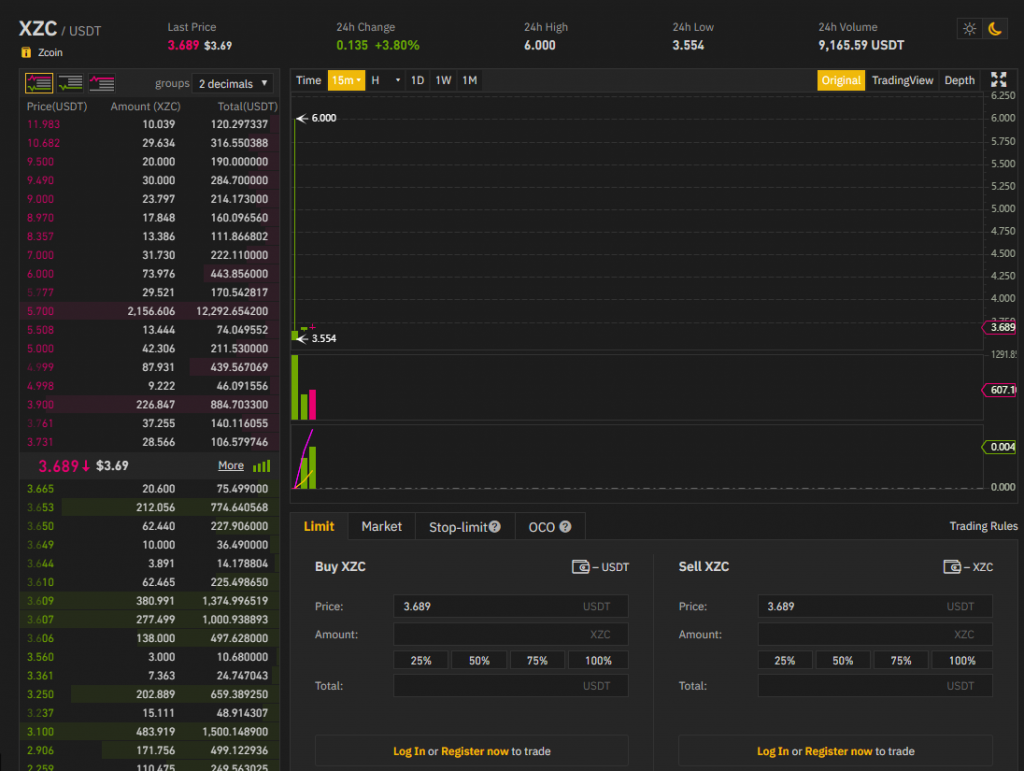Screen dimensions: 1024x771
Task: Set buy amount to 50%
Action: point(479,660)
